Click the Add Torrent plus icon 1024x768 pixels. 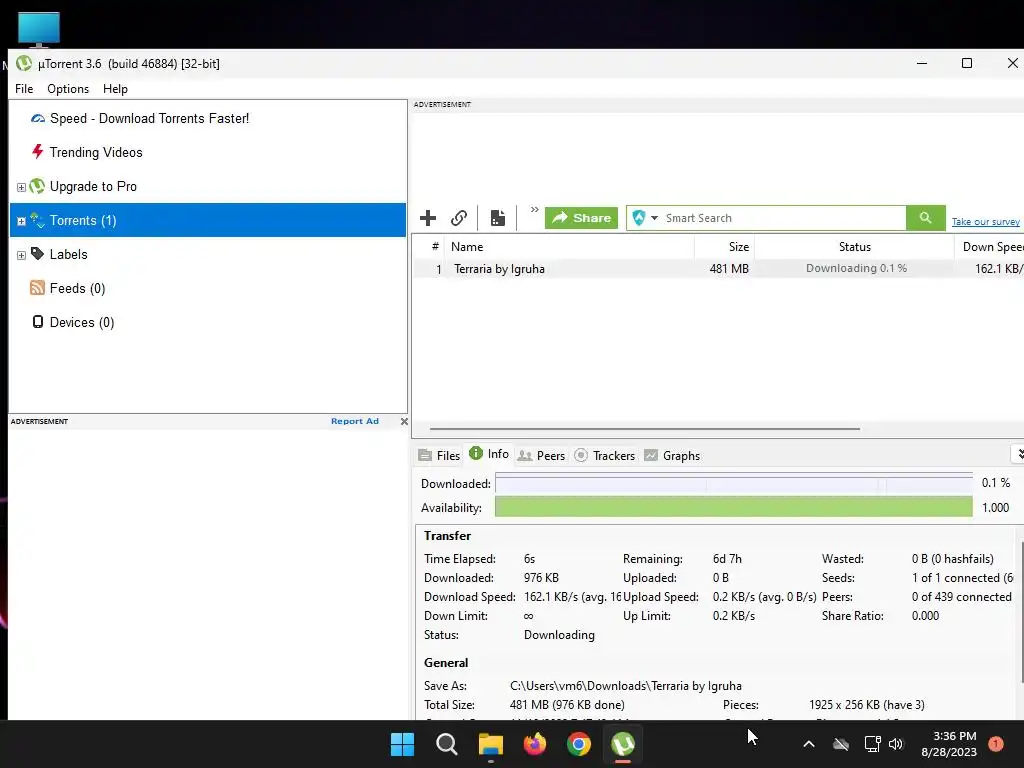pyautogui.click(x=428, y=218)
